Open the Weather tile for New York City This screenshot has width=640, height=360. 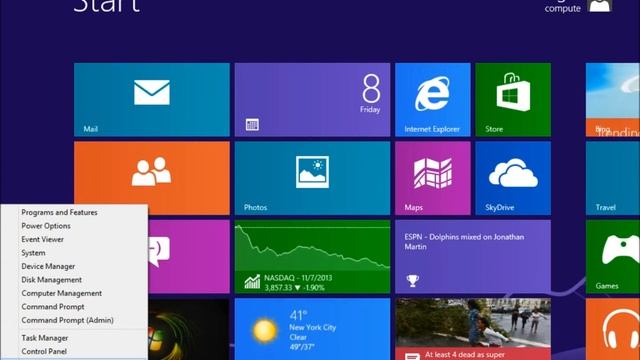[x=312, y=329]
